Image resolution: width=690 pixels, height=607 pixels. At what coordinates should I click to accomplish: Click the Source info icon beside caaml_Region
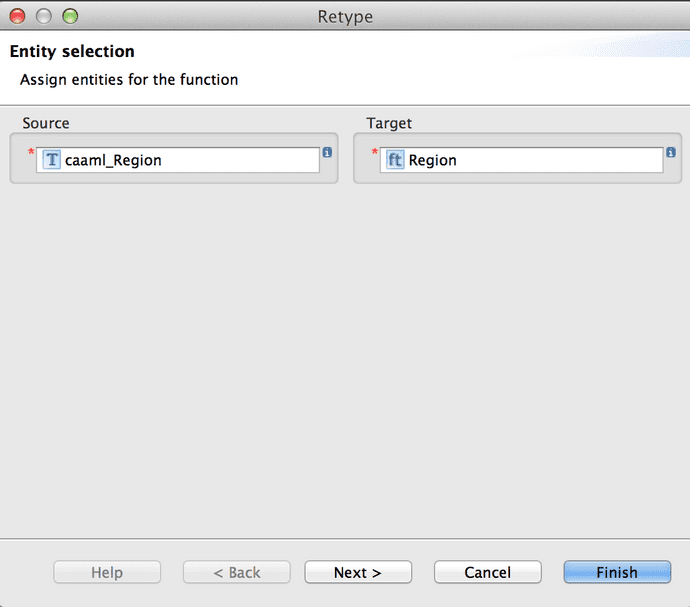(327, 152)
